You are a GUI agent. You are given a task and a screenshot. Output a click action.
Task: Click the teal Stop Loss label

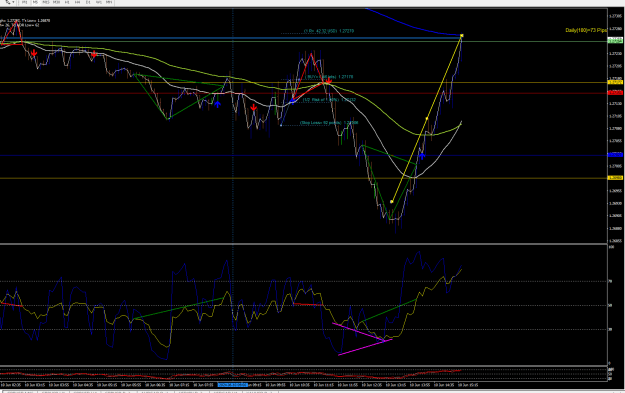coord(329,123)
